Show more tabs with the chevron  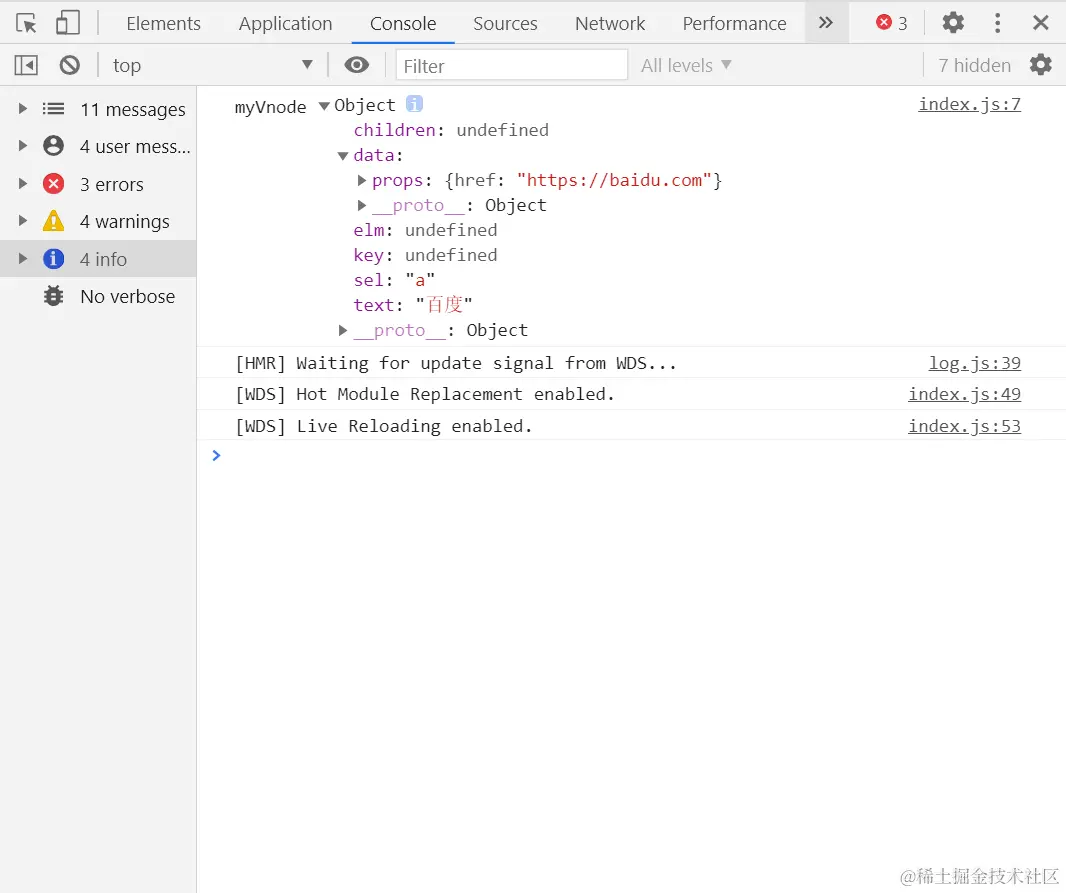[825, 23]
